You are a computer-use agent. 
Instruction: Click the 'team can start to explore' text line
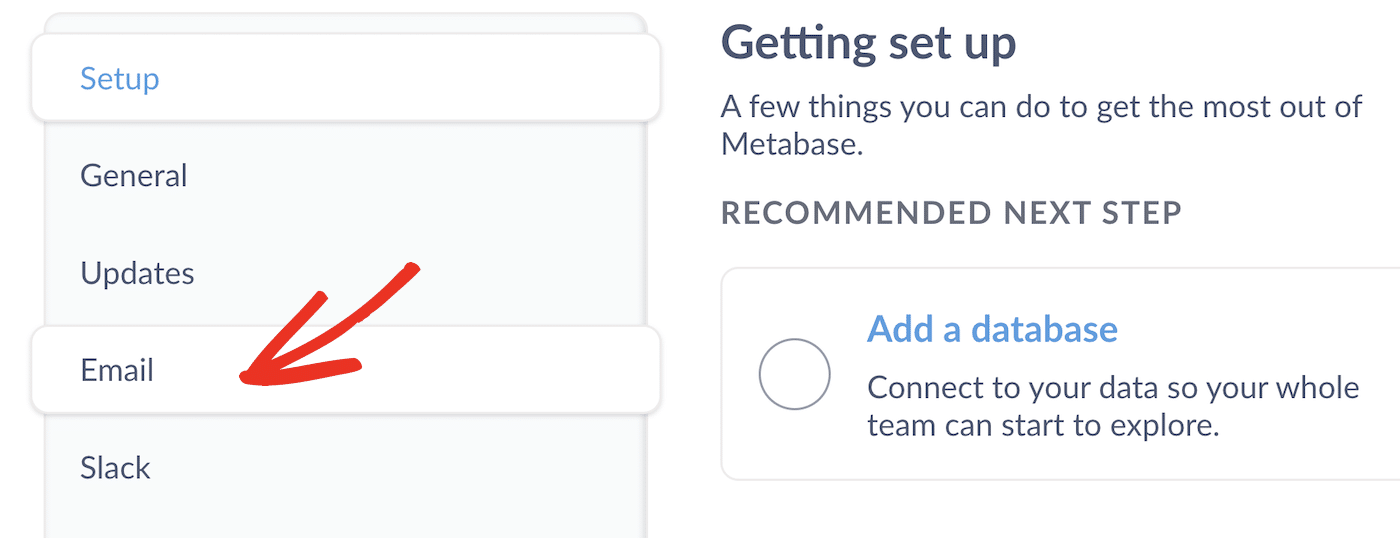pos(1042,427)
